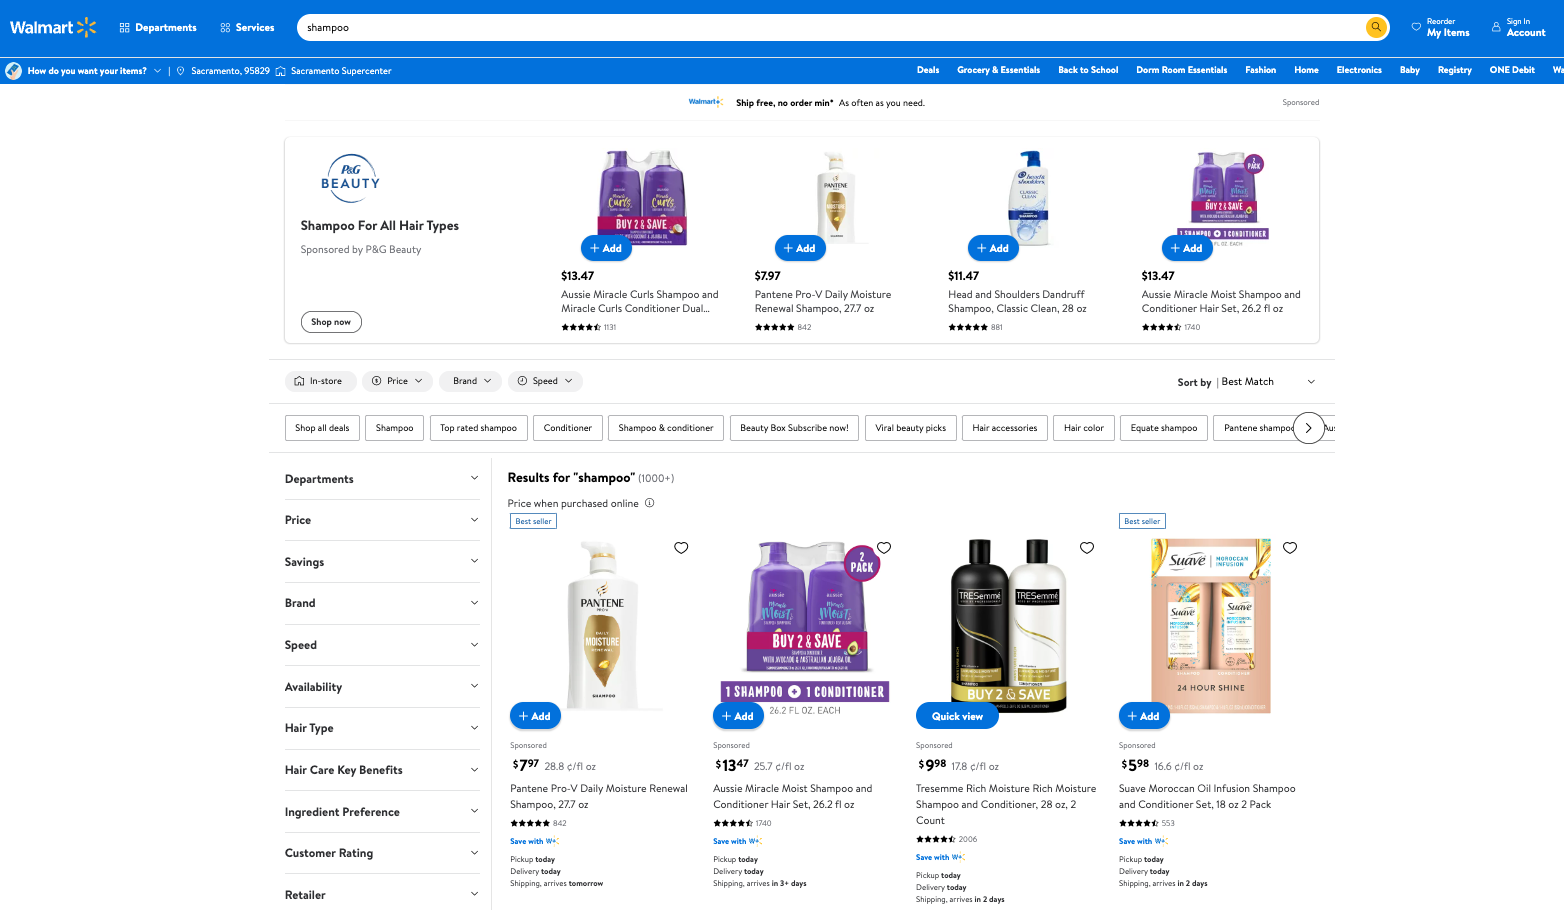1564x910 pixels.
Task: Click the yellow search magnifier button
Action: pos(1376,28)
